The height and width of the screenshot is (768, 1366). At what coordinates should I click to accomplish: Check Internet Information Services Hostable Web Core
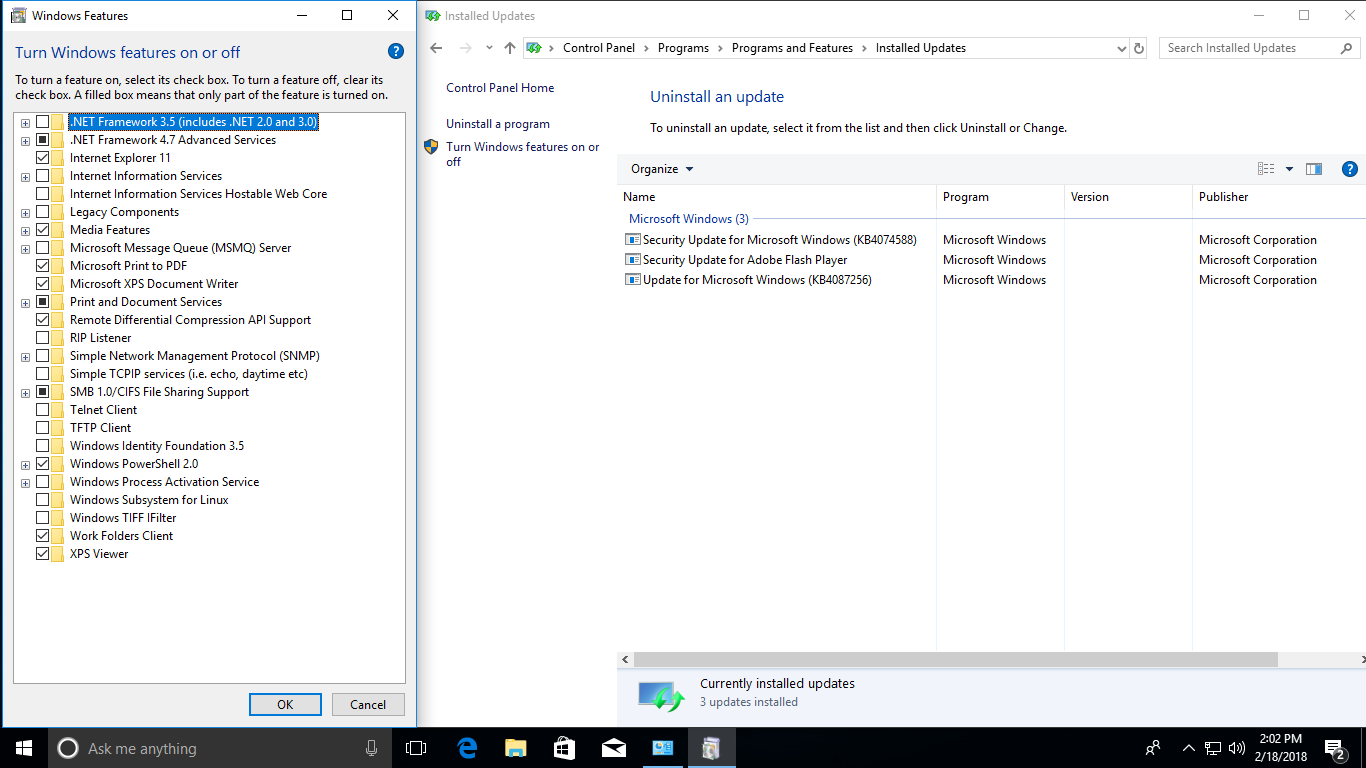click(42, 194)
